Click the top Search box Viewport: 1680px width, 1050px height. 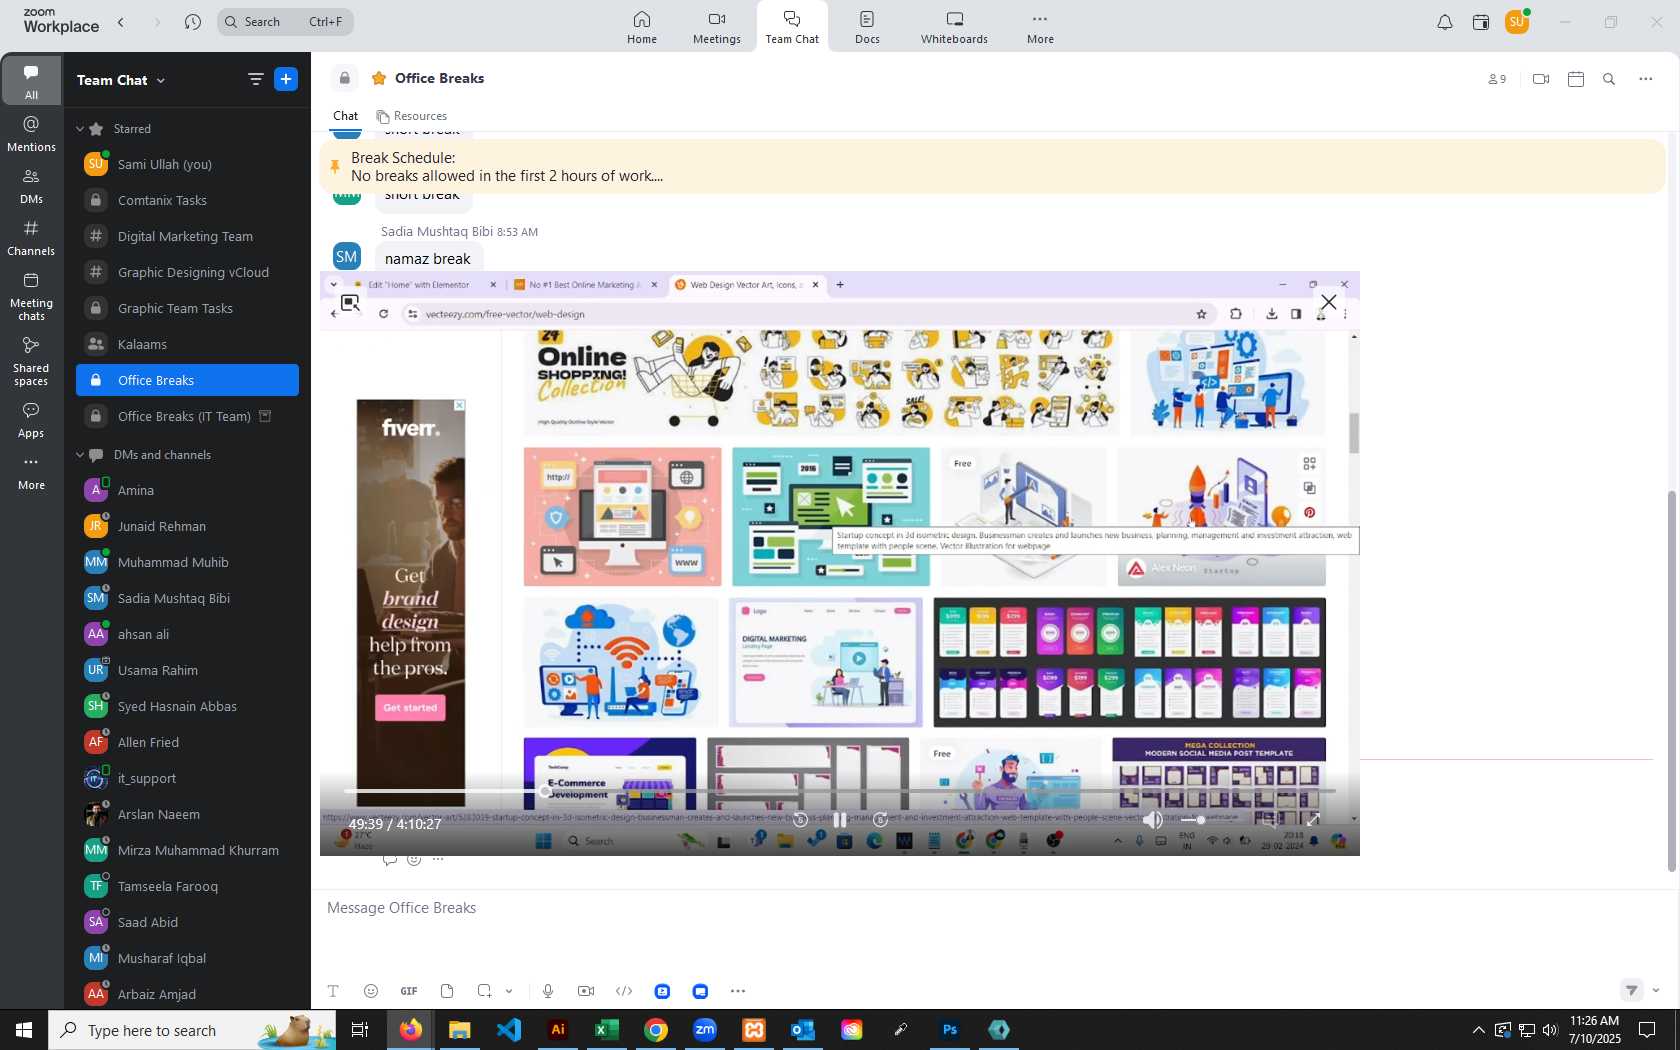[285, 22]
